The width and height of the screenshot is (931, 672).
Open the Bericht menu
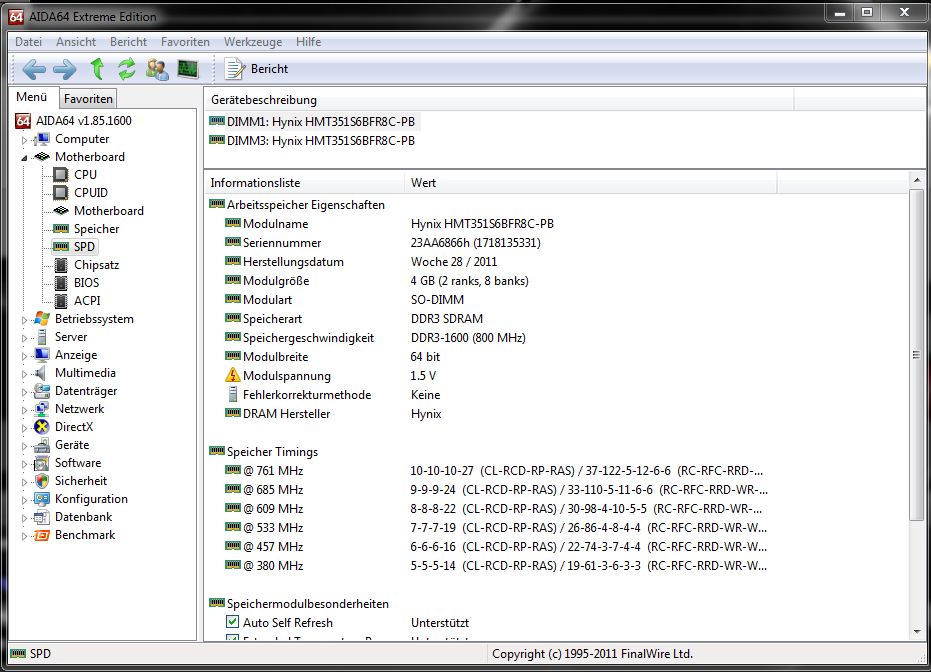(128, 42)
